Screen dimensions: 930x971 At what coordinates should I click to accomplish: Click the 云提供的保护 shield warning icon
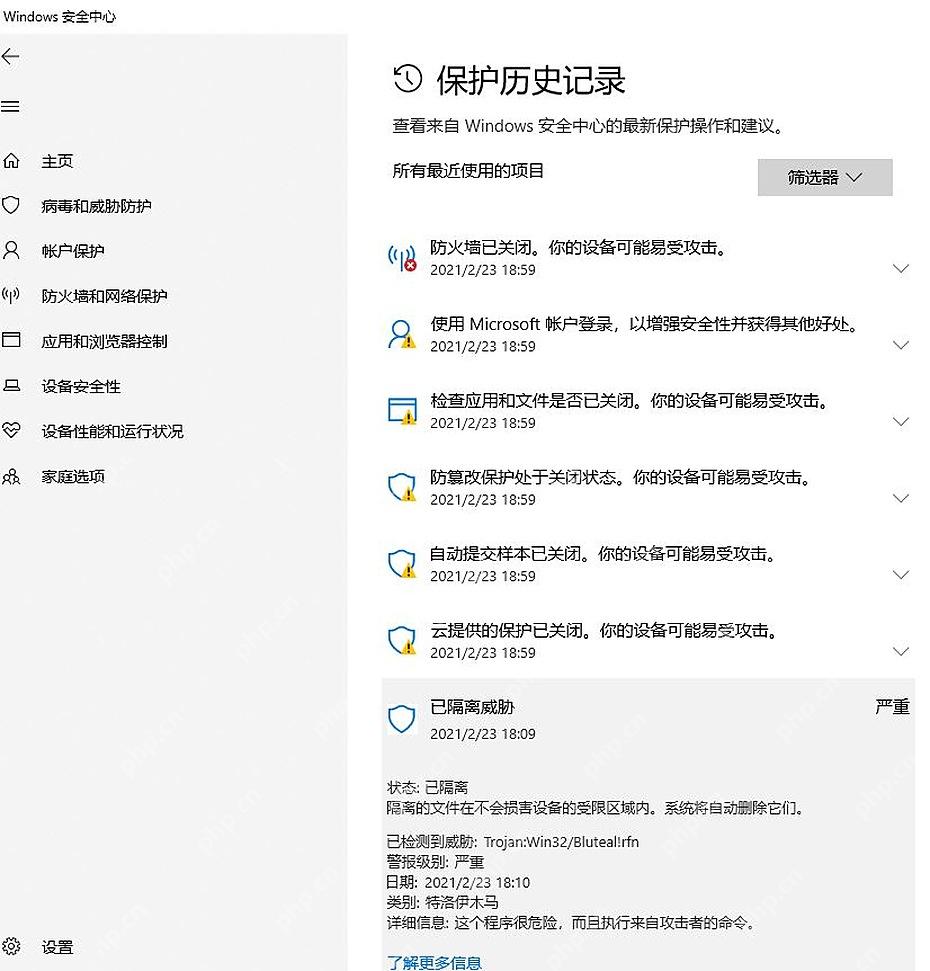[402, 641]
